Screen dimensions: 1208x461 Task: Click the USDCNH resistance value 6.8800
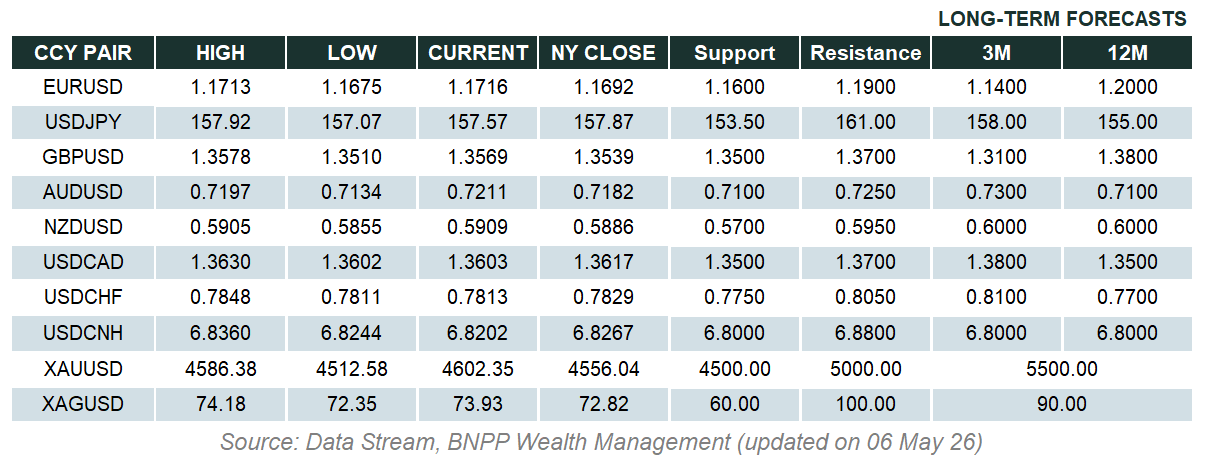[865, 334]
